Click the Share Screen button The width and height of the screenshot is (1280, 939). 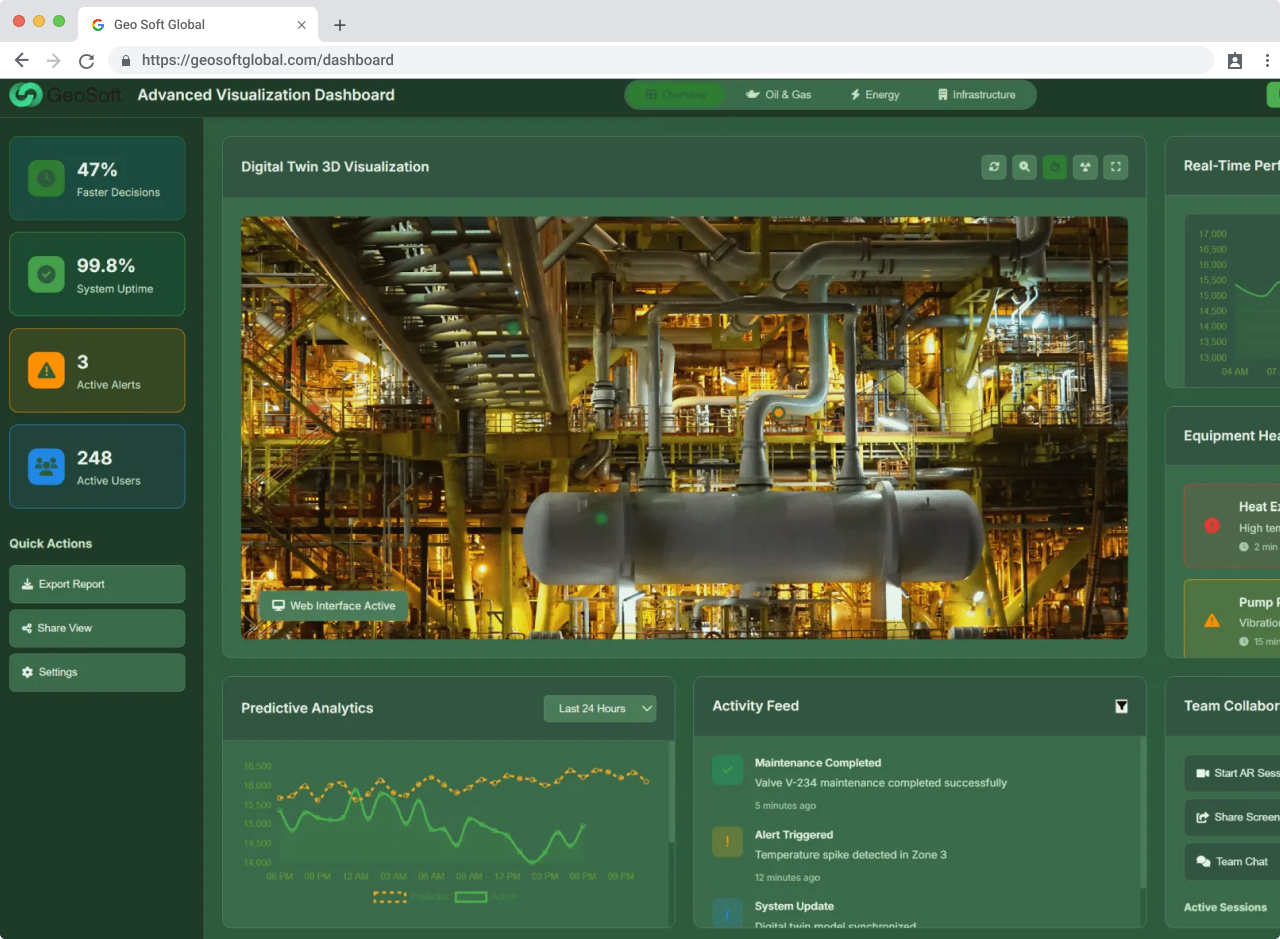(1232, 817)
